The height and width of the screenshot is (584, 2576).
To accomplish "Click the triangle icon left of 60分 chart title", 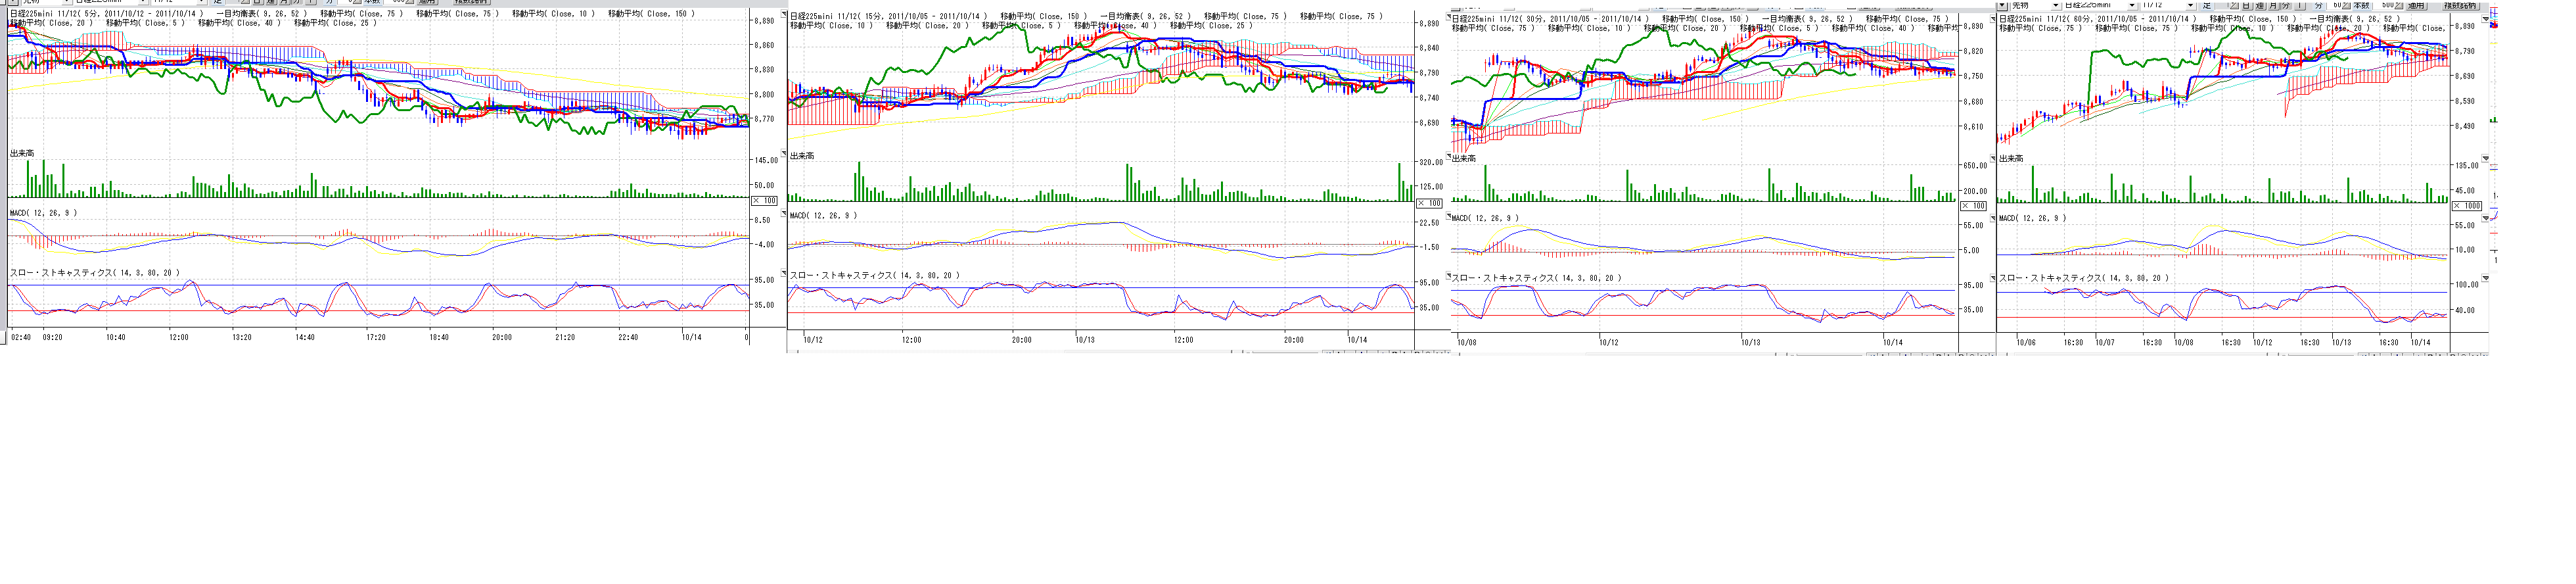I will click(1993, 18).
